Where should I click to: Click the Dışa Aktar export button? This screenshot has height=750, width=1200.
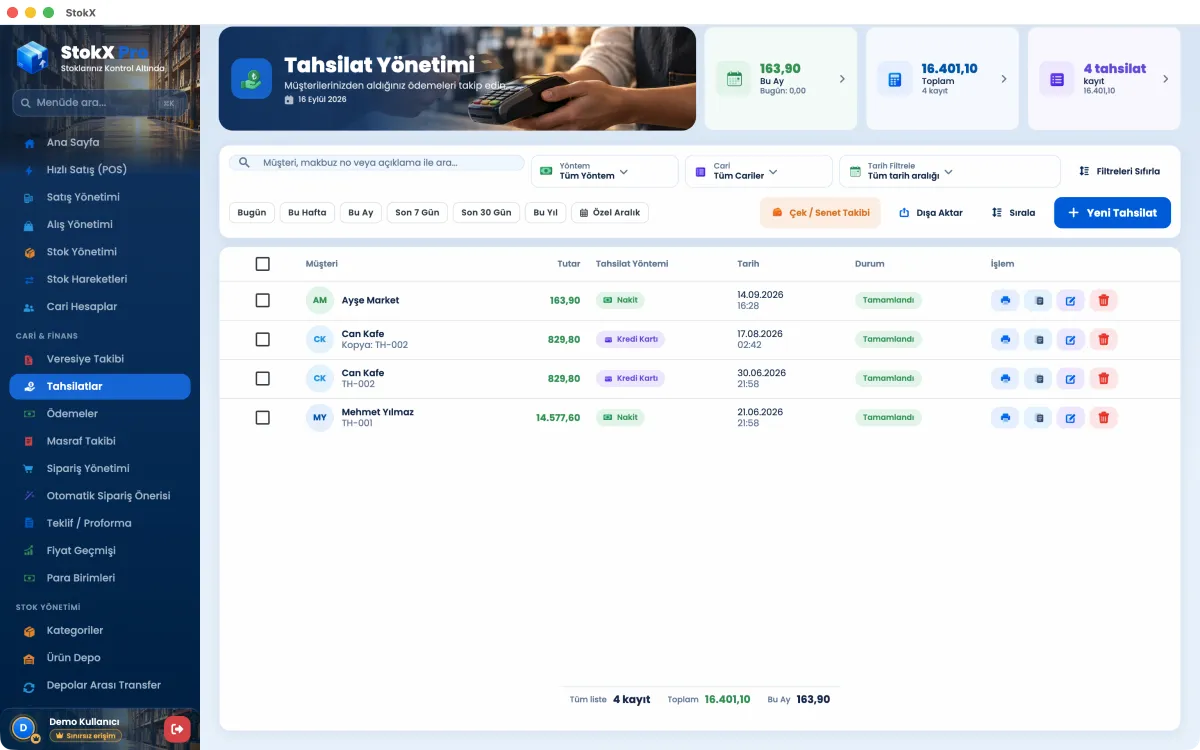pyautogui.click(x=930, y=213)
